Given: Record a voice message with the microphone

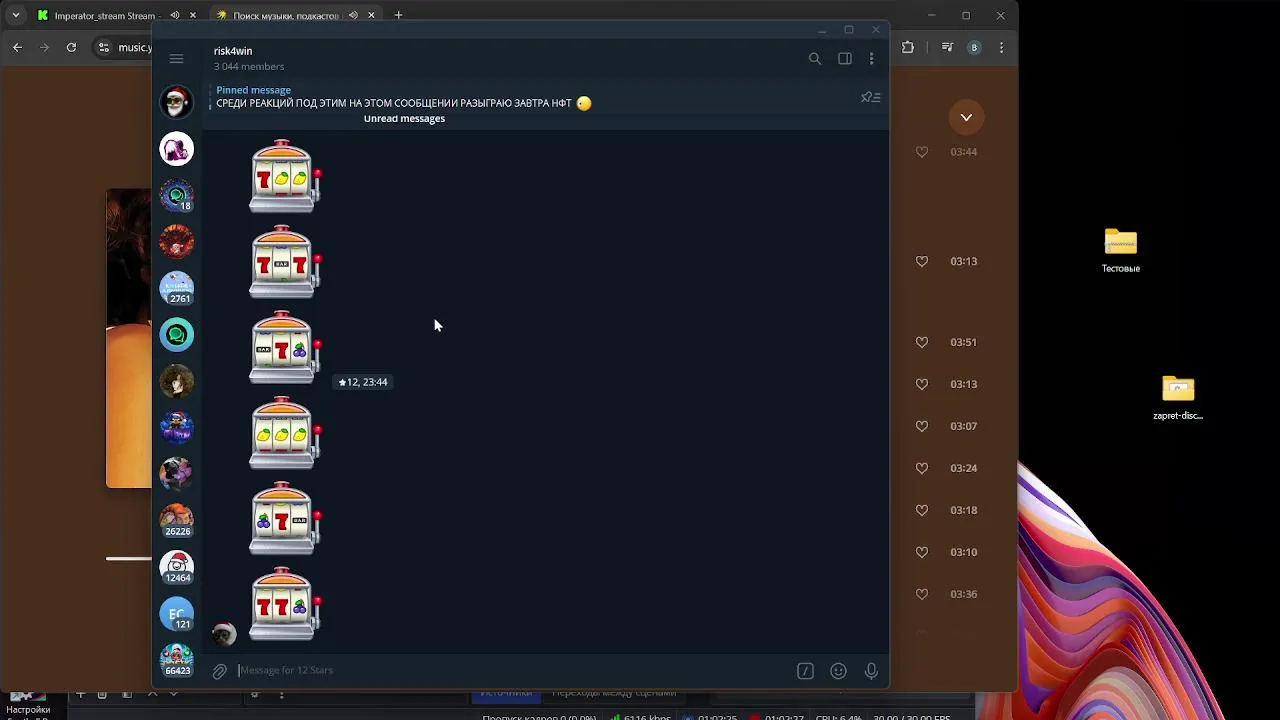Looking at the screenshot, I should click(x=871, y=671).
